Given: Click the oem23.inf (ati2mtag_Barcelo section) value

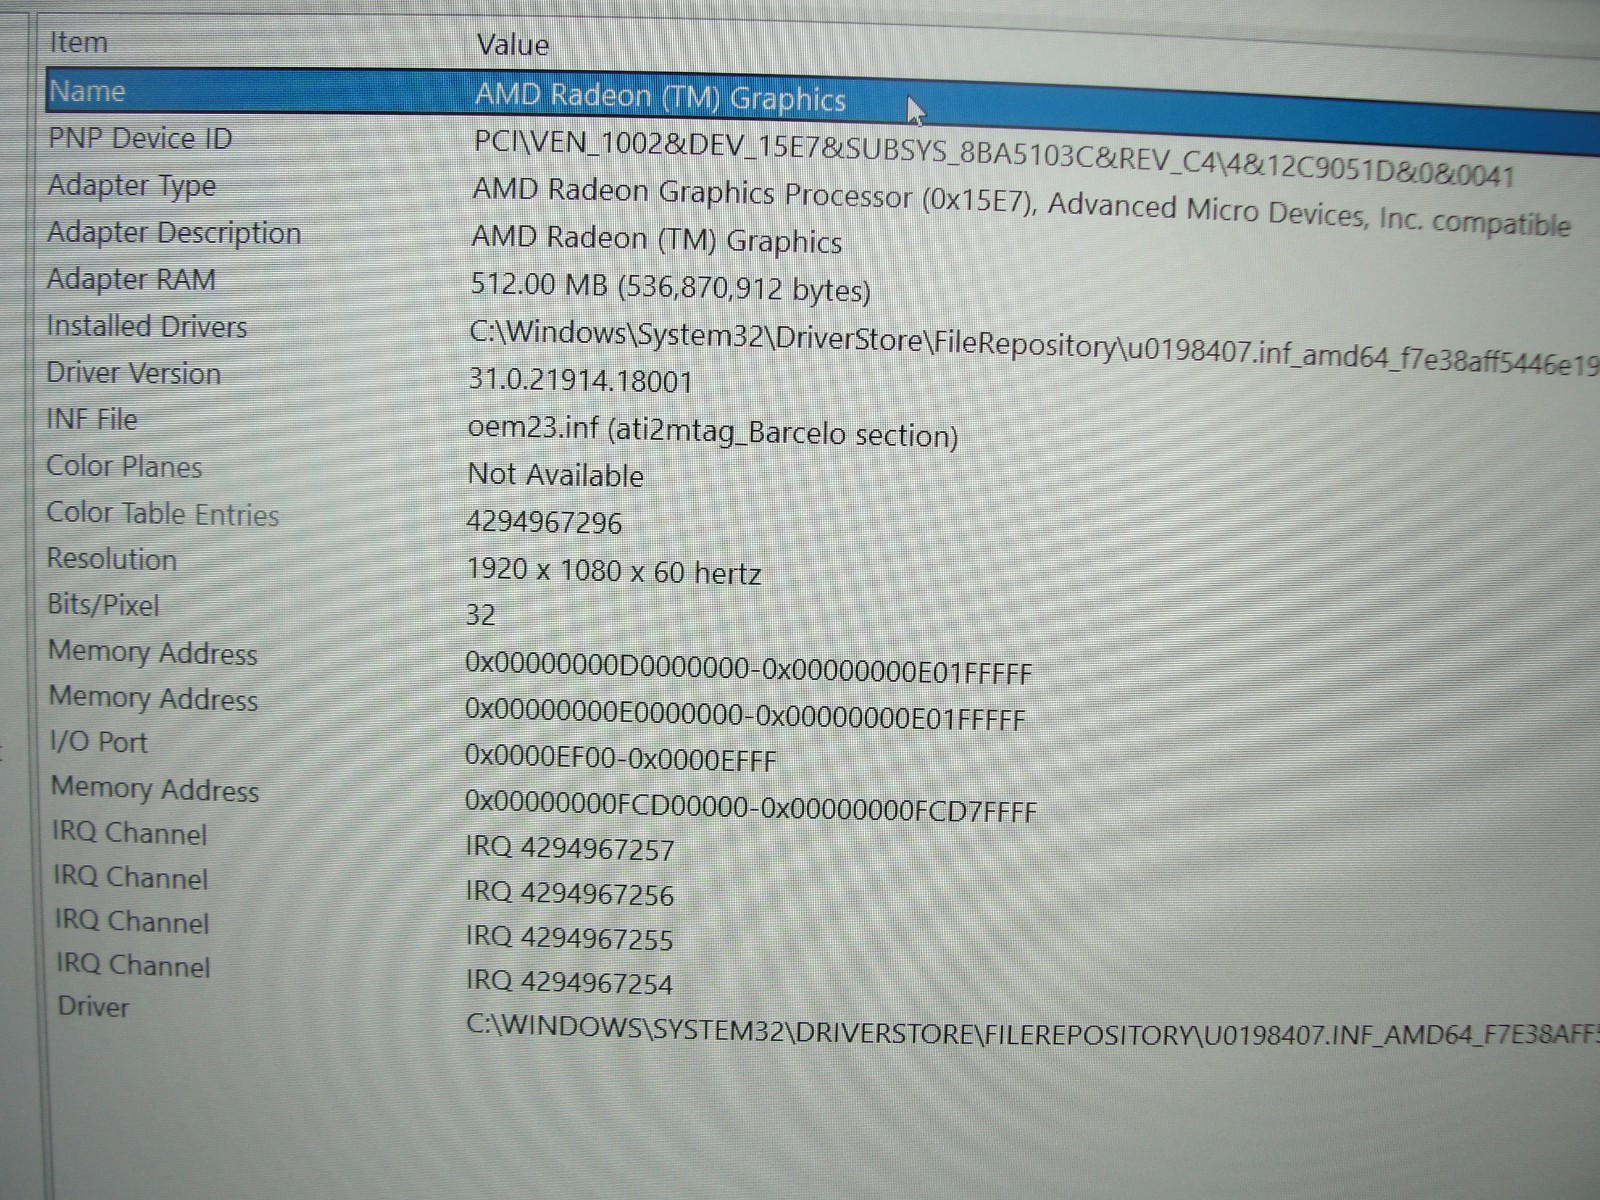Looking at the screenshot, I should coord(713,432).
